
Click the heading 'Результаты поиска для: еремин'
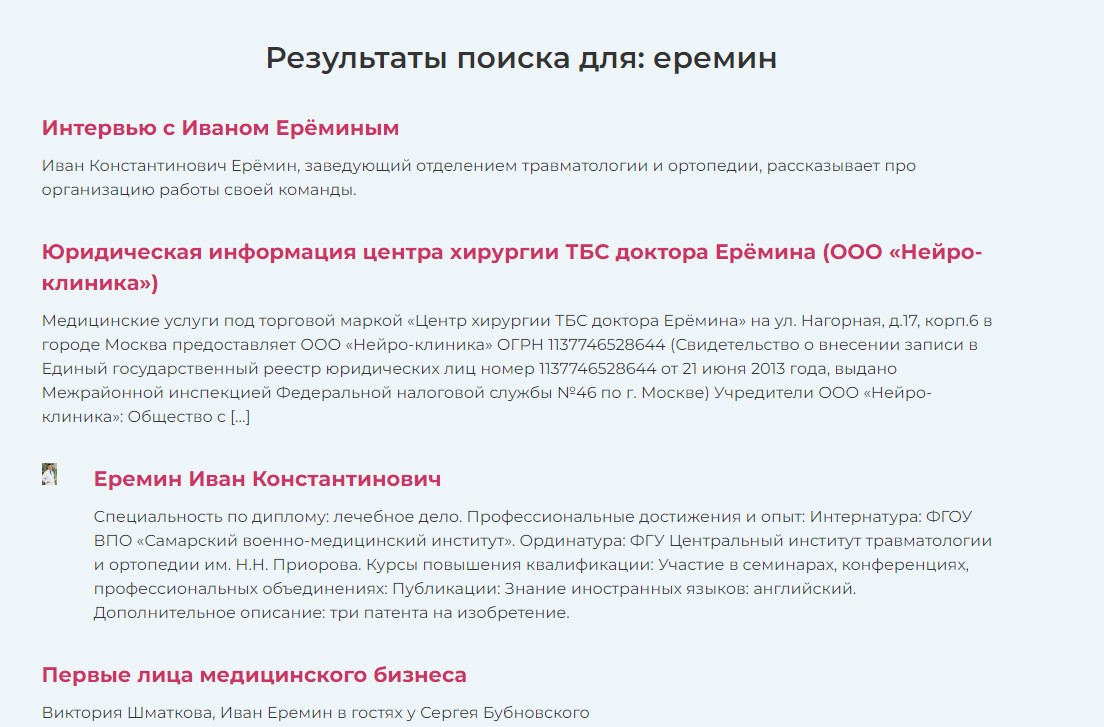(521, 58)
